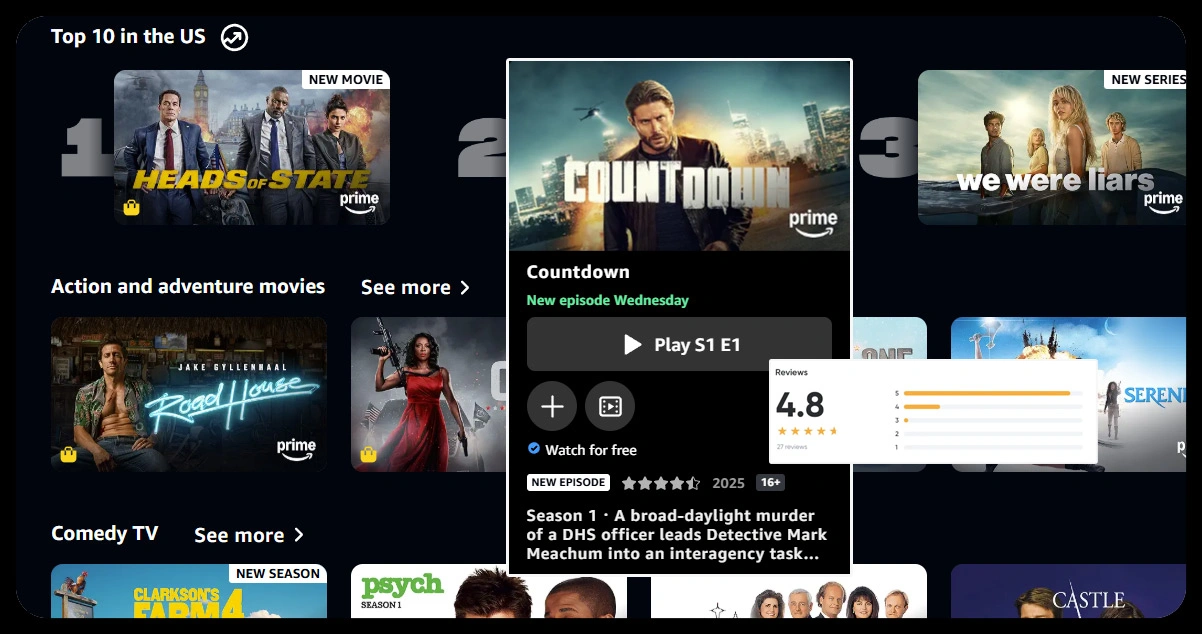Screen dimensions: 1202x634
Task: Open Clarkson's Farm 4 thumbnail
Action: tap(189, 591)
